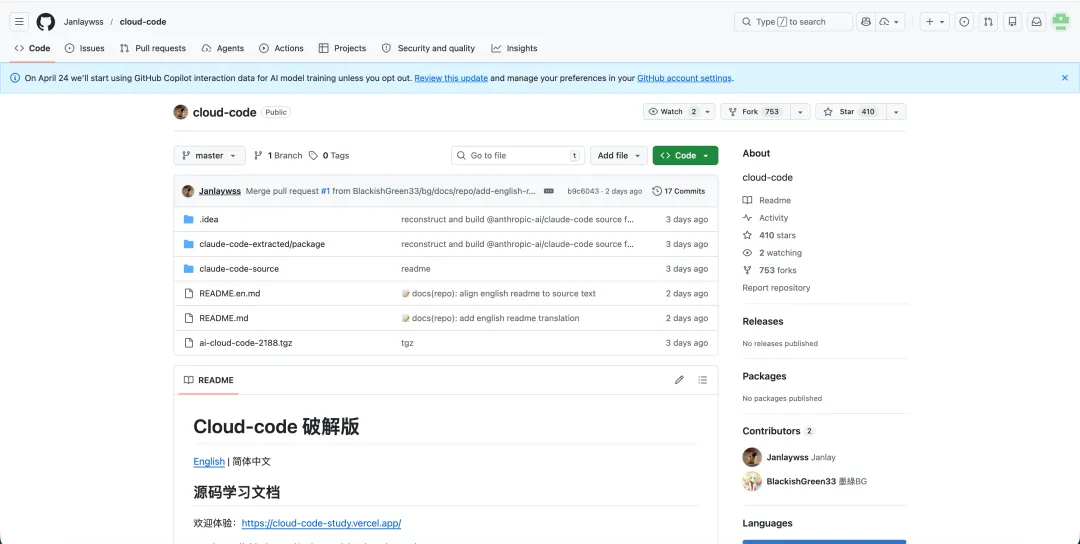Click Report repository link
Screen dimensions: 1080x544
coord(776,288)
